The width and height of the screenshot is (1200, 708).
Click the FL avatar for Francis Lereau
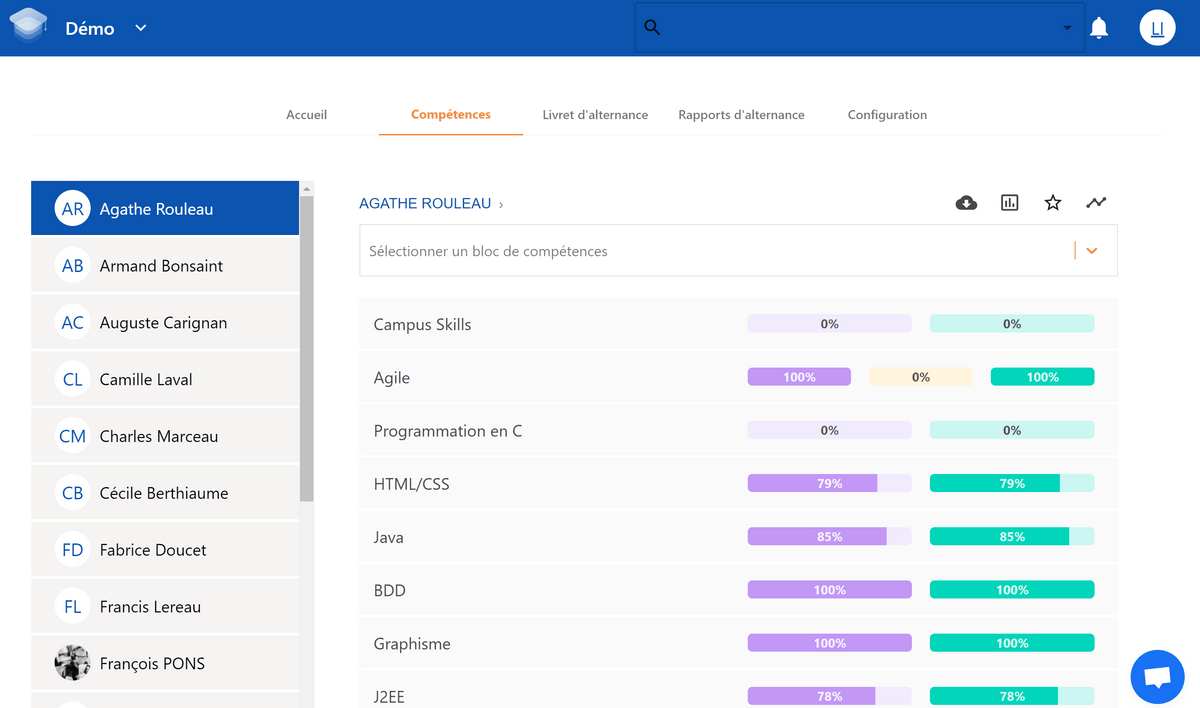[x=72, y=607]
